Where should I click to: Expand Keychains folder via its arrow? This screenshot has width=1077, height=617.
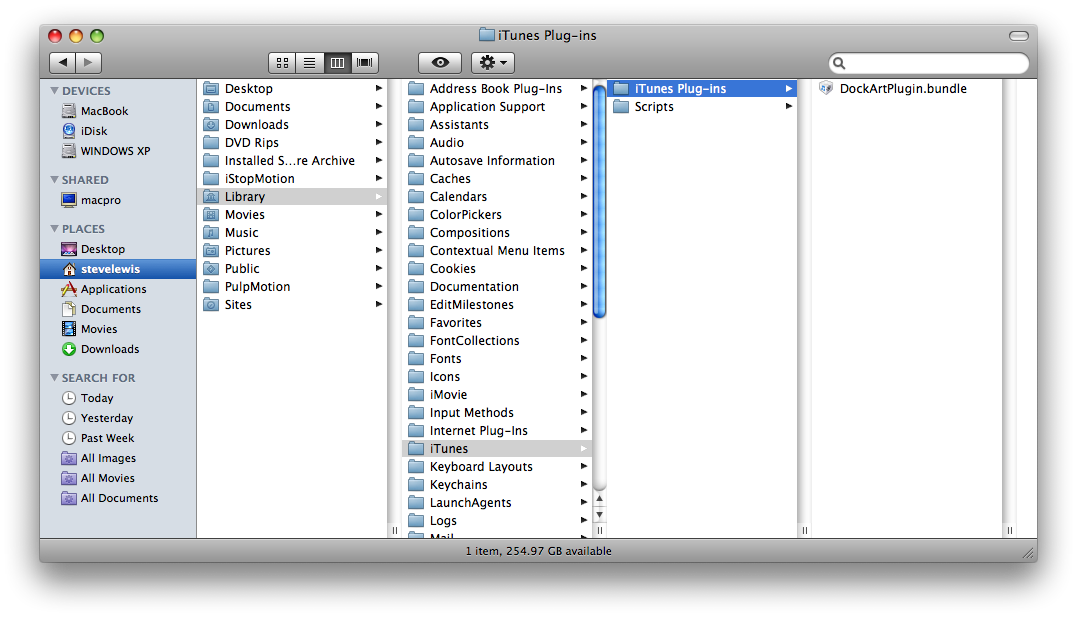(584, 484)
